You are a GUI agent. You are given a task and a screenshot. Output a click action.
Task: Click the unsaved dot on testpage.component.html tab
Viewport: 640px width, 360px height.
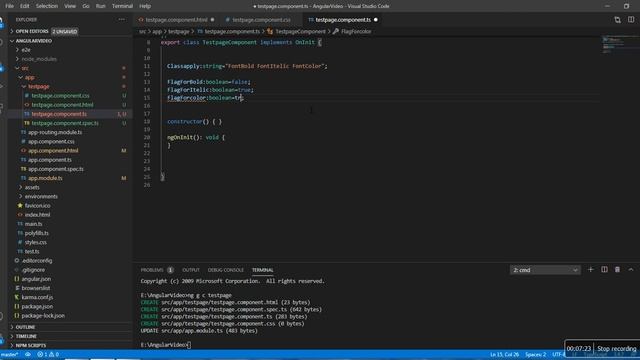pos(212,20)
